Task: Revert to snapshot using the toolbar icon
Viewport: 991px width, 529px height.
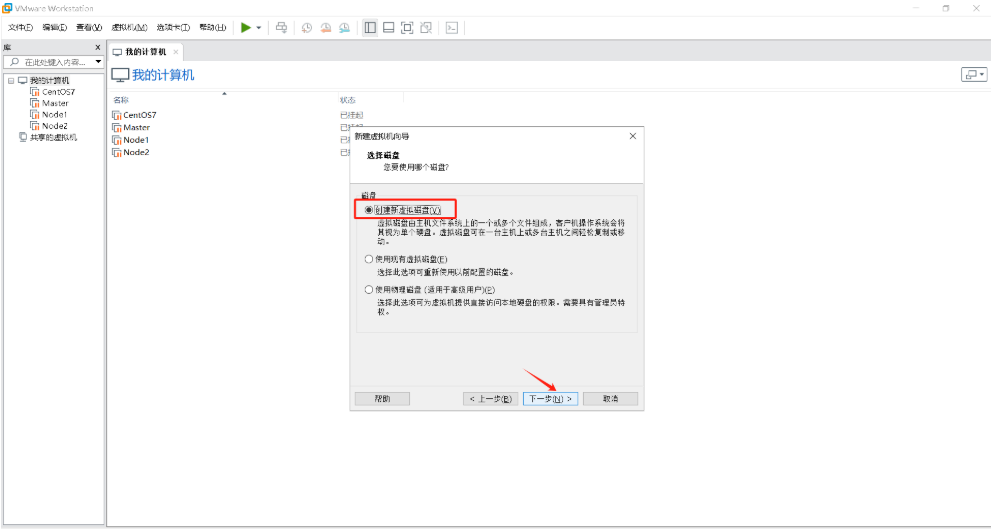Action: [325, 27]
